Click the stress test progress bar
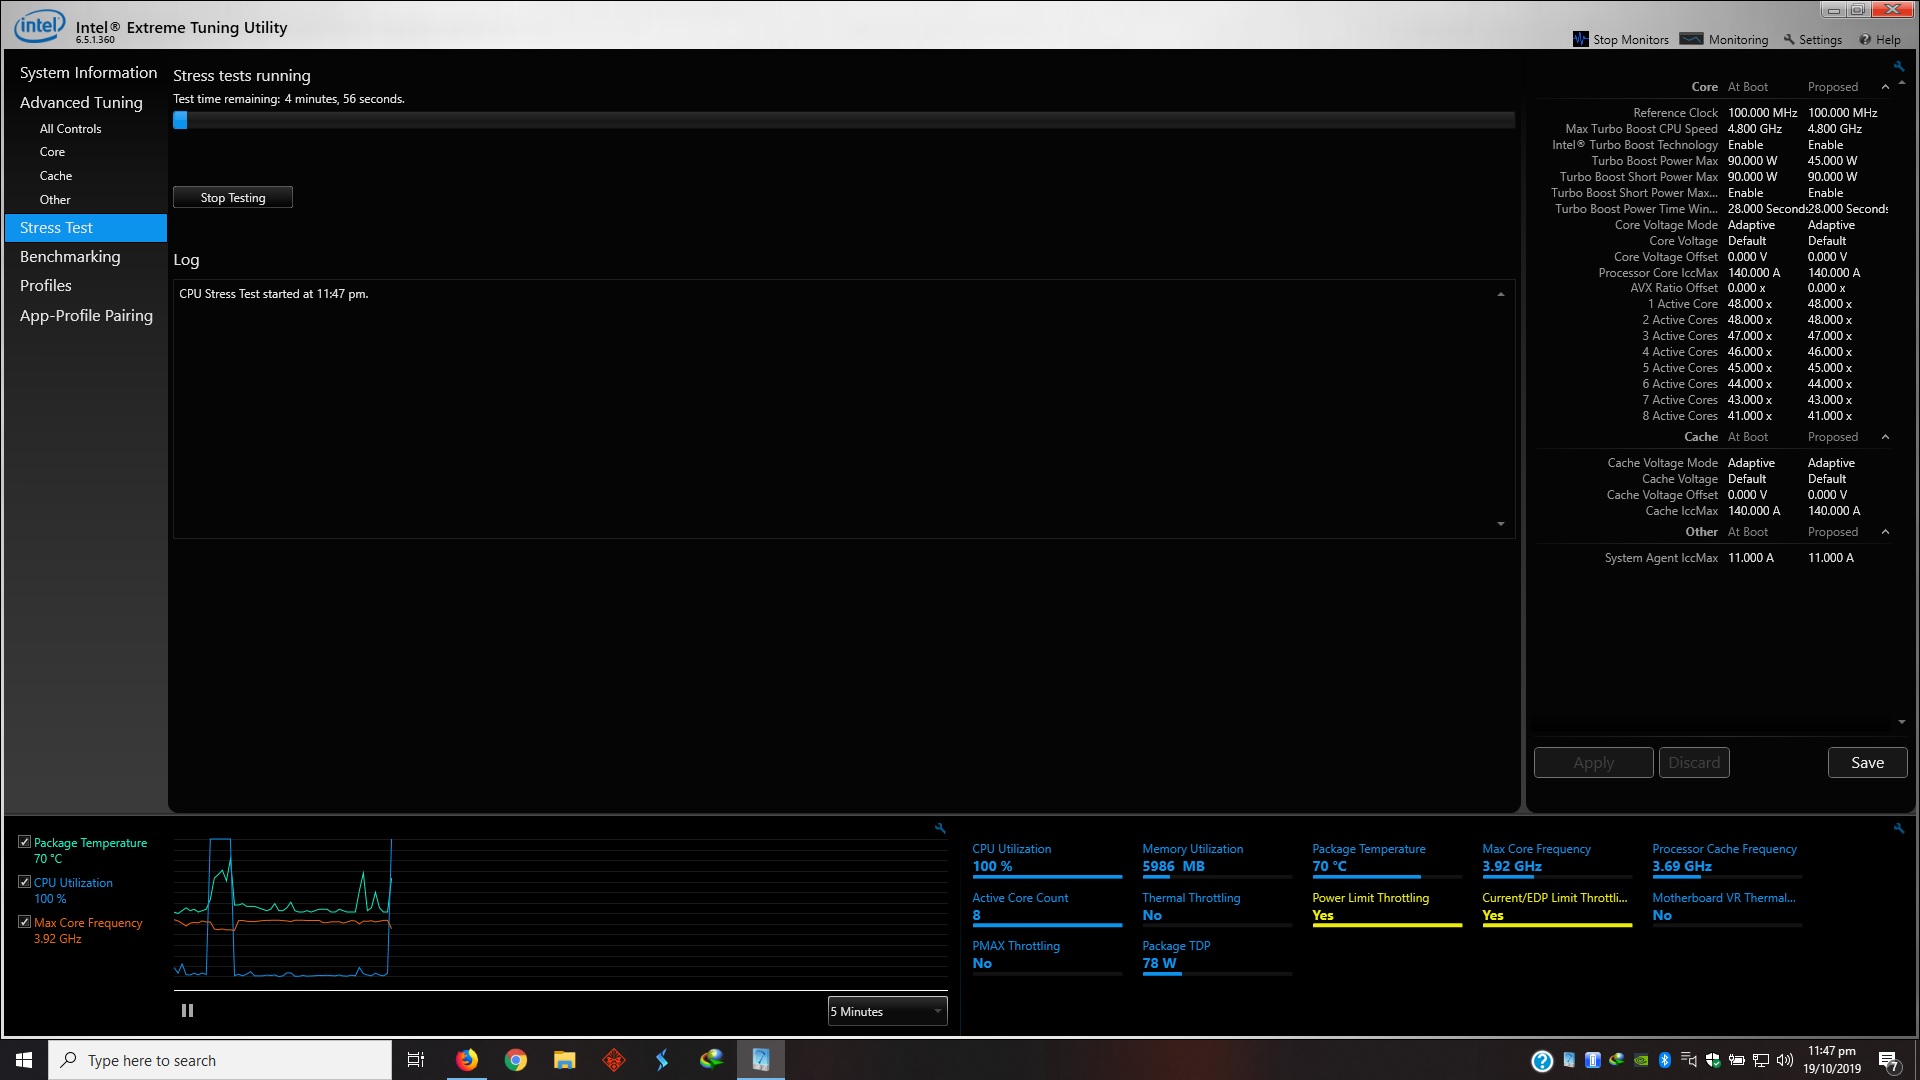Screen dimensions: 1920x1080 click(844, 120)
